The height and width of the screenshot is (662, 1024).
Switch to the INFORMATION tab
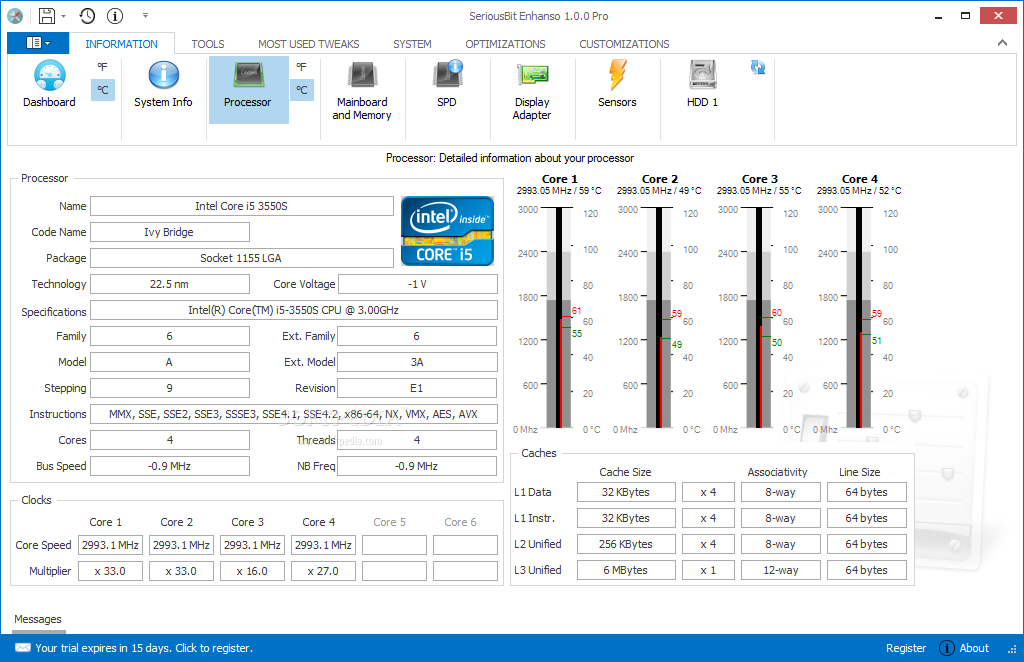[x=121, y=44]
